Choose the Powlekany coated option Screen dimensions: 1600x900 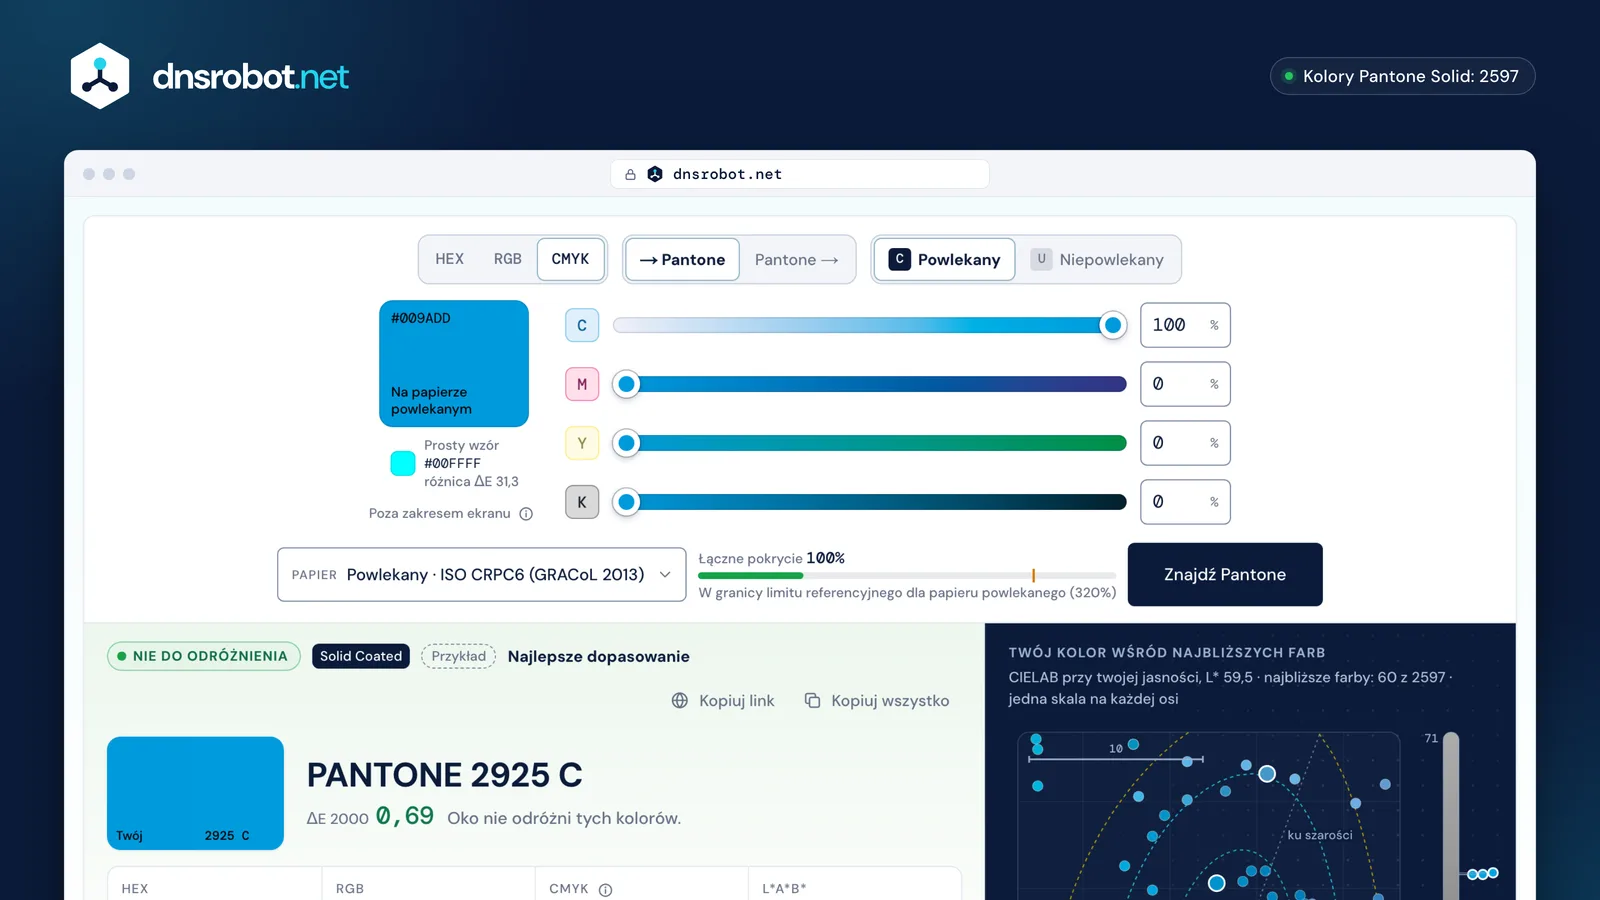coord(944,260)
